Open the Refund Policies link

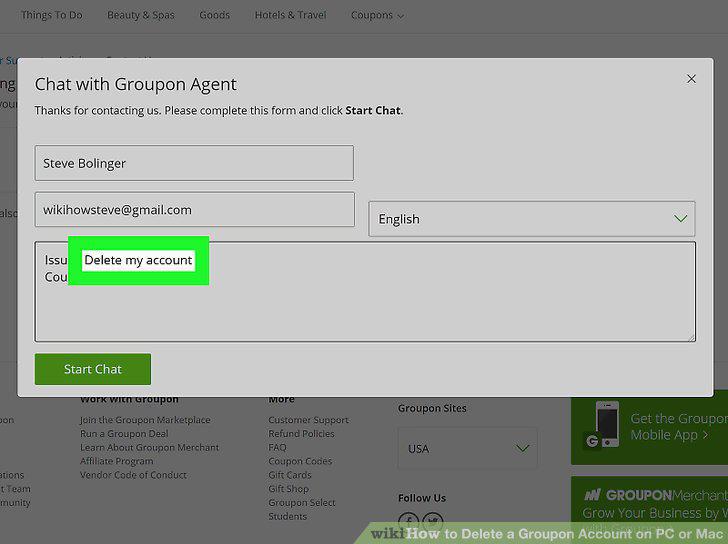pyautogui.click(x=301, y=434)
